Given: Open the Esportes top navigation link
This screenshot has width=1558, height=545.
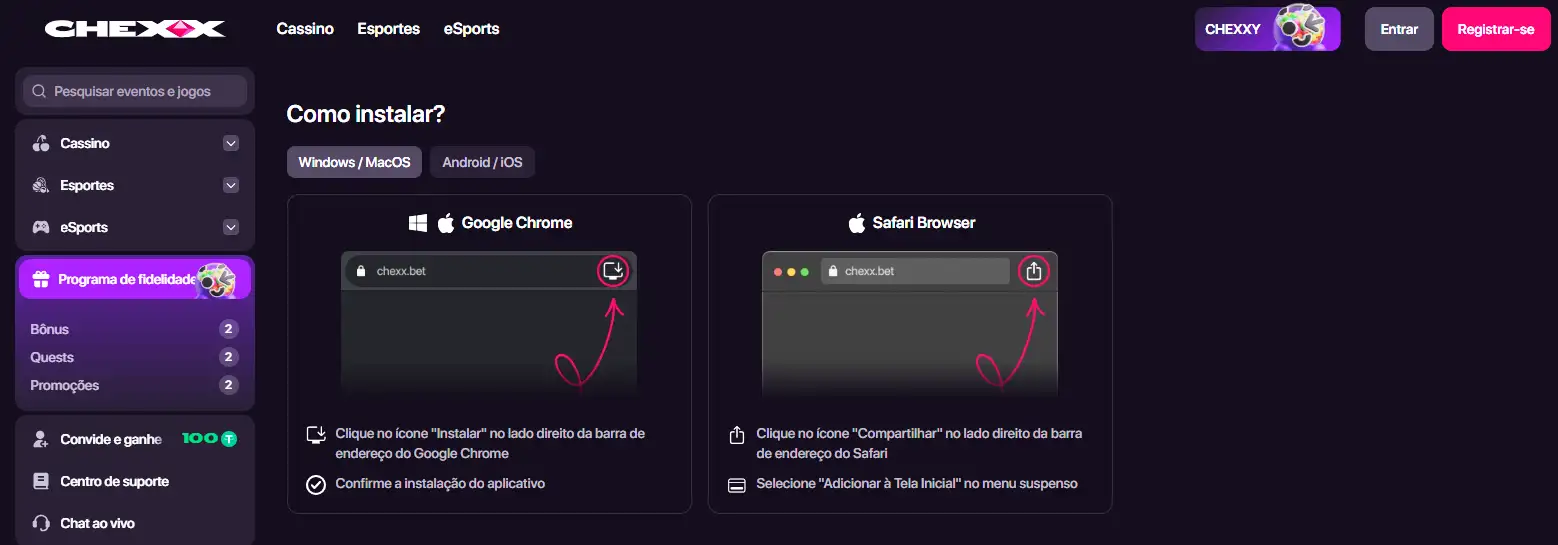Looking at the screenshot, I should pos(389,29).
